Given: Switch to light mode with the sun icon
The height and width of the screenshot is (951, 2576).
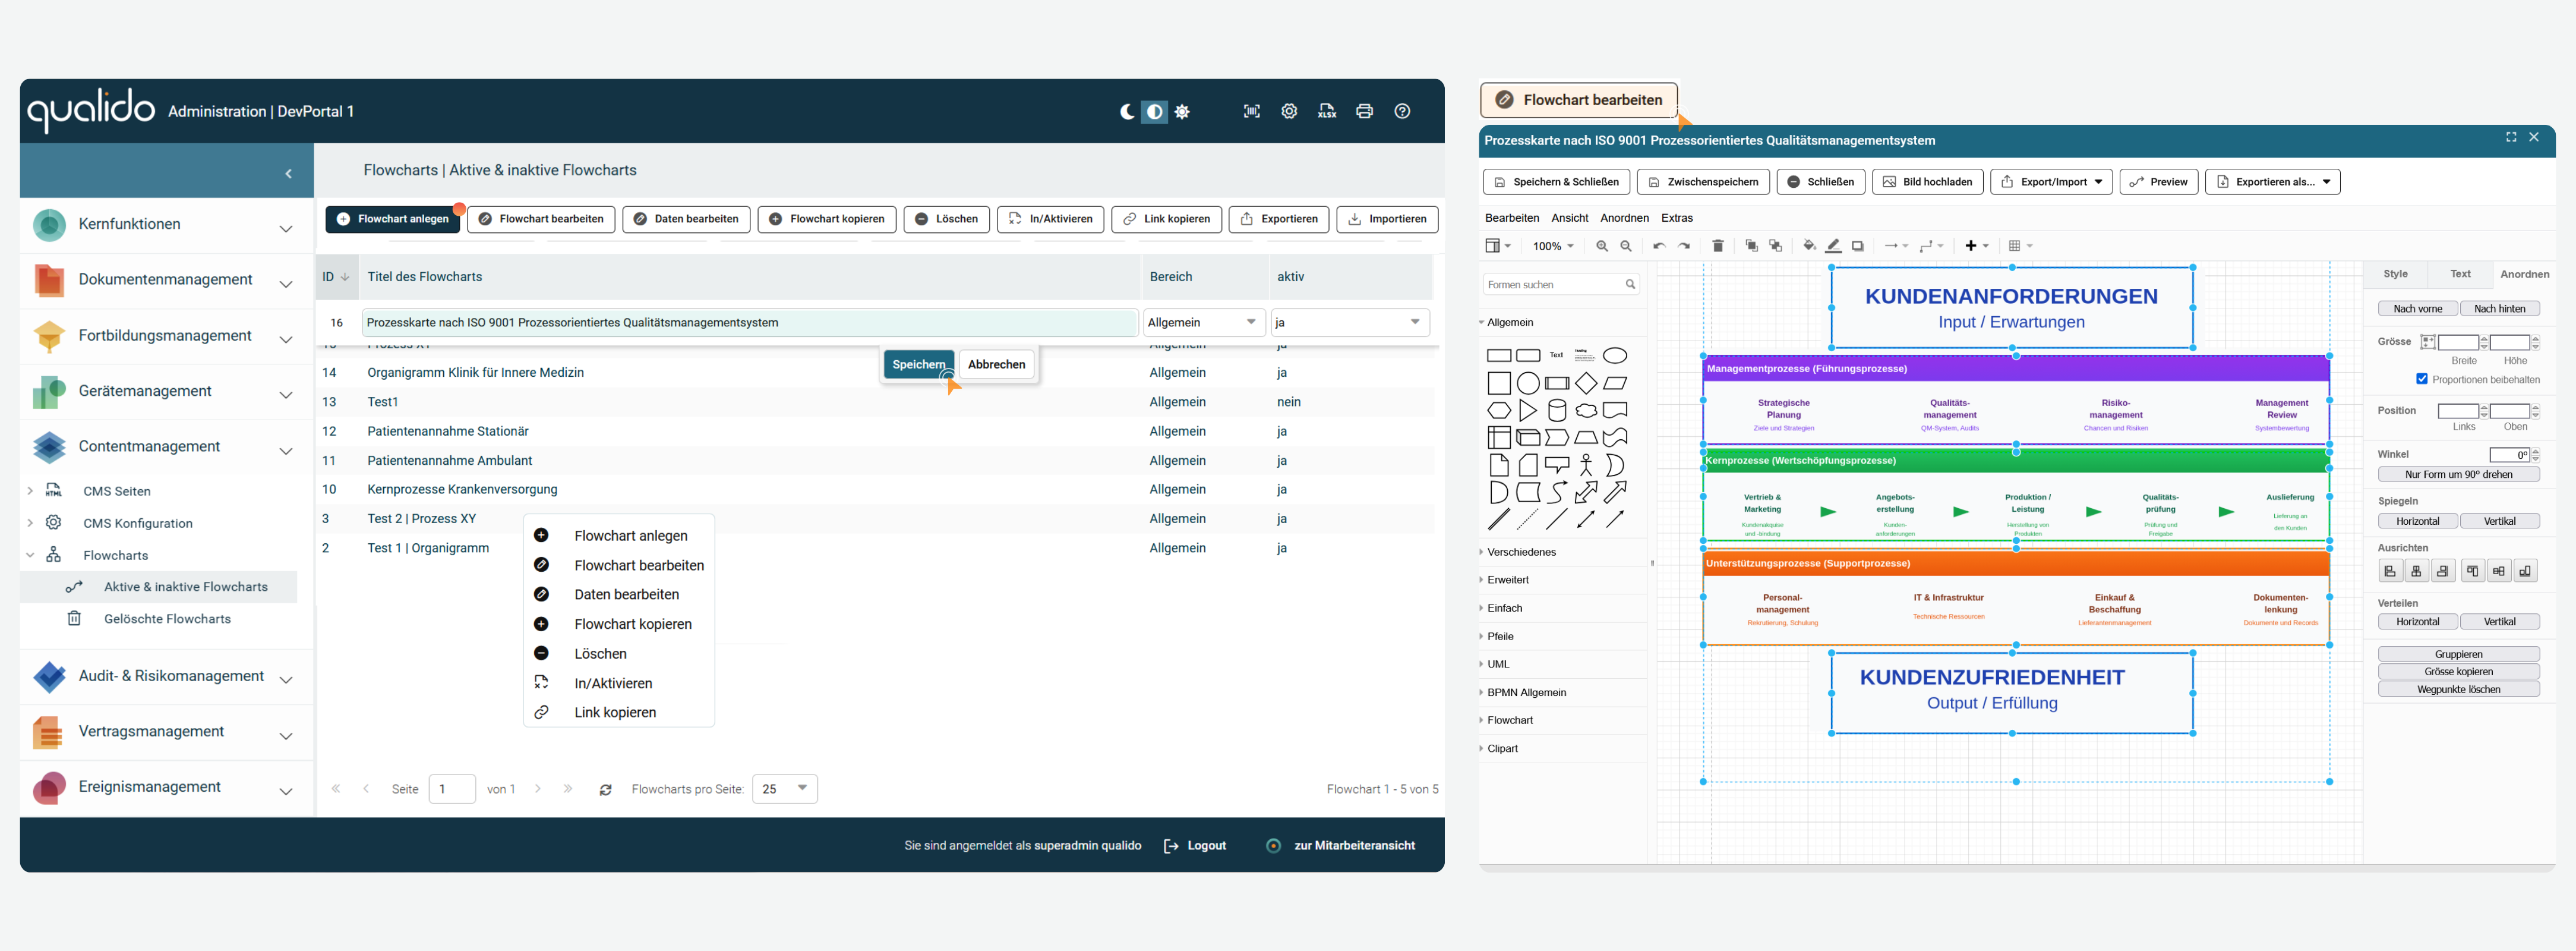Looking at the screenshot, I should coord(1182,111).
